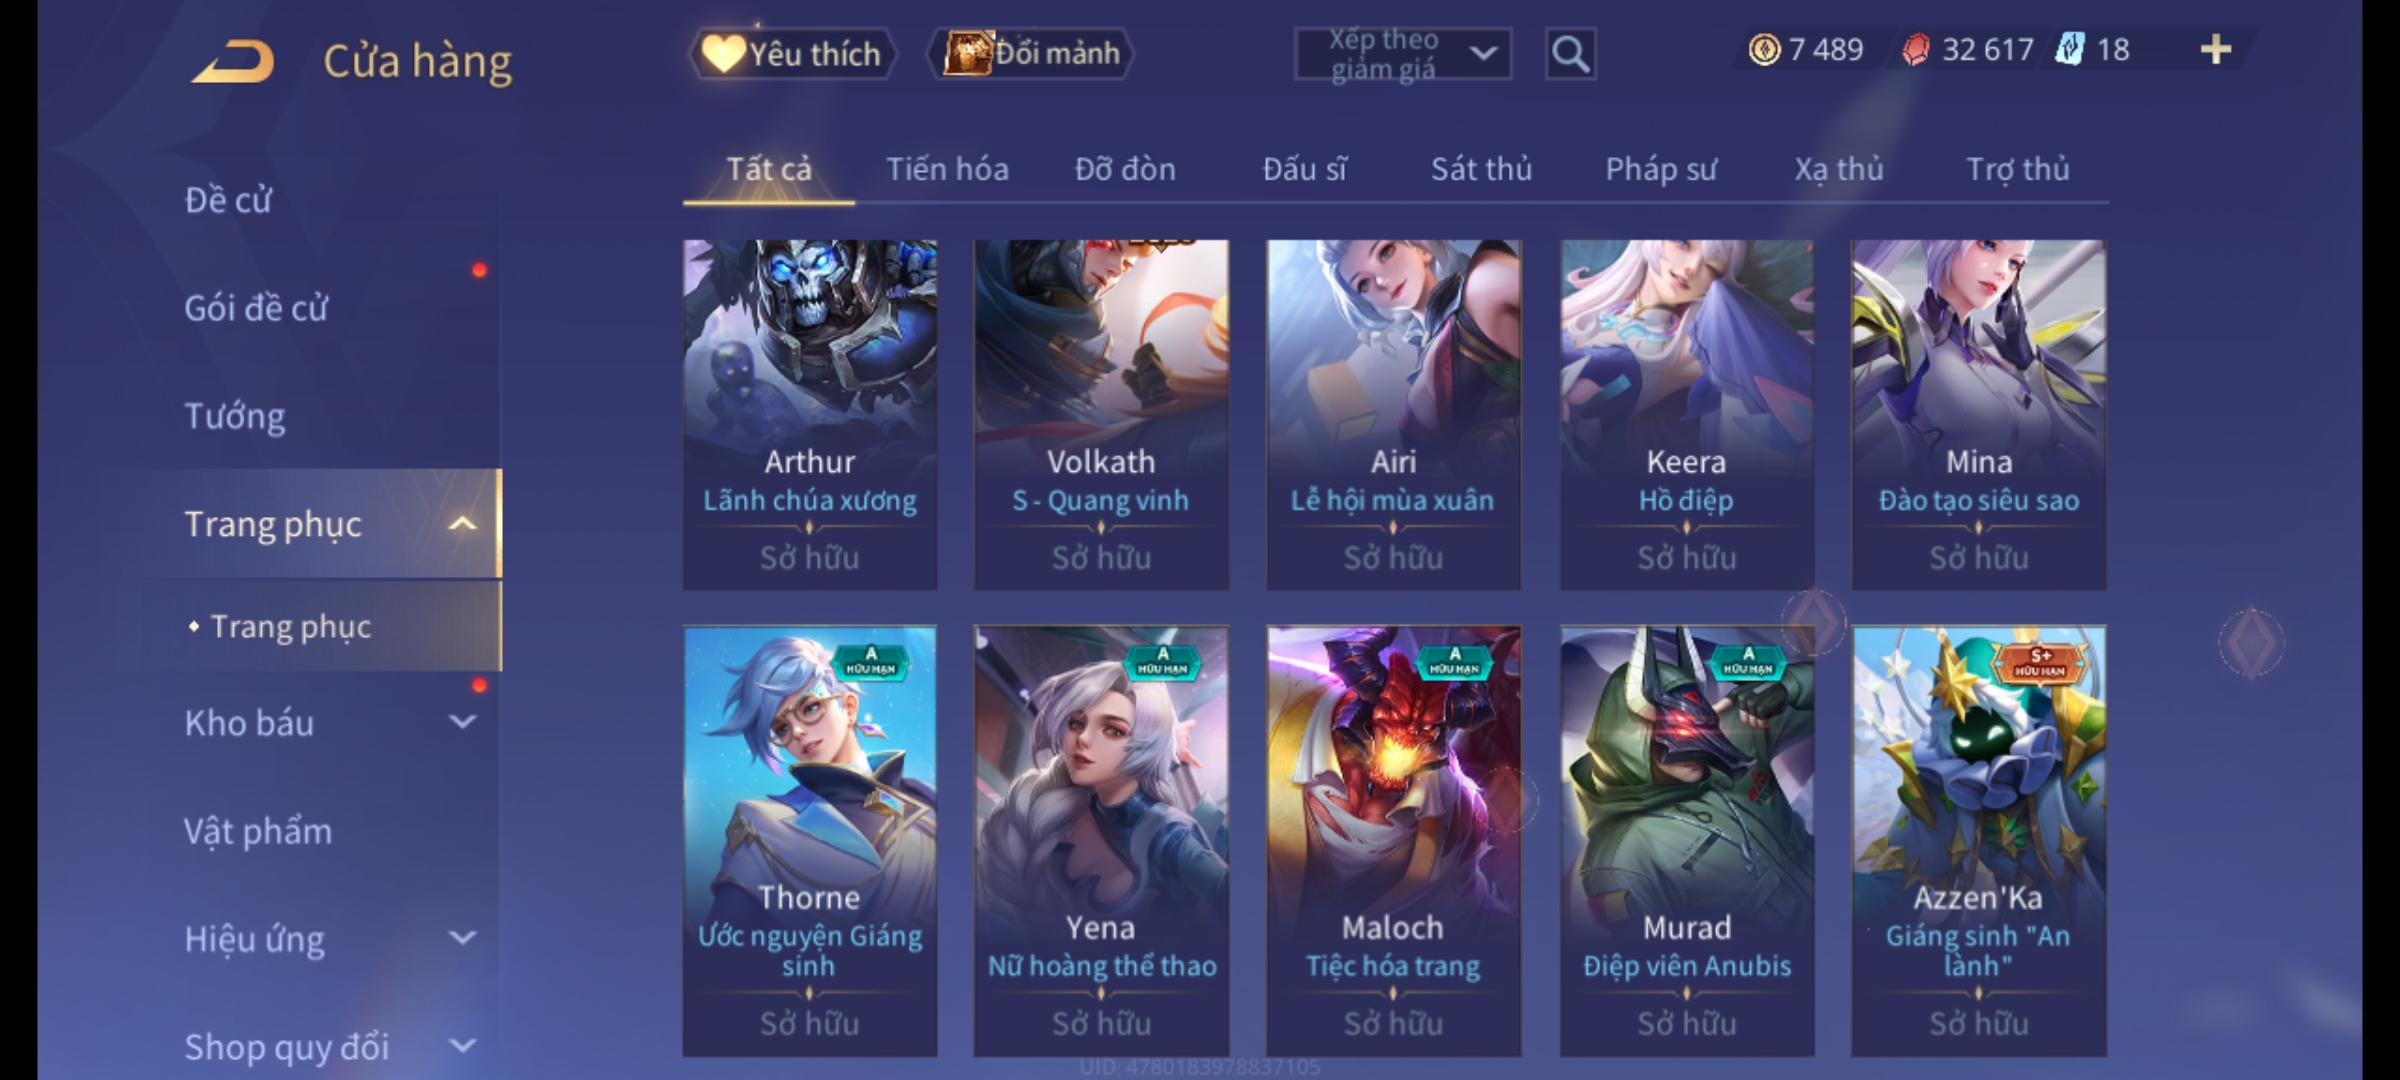Click the back arrow icon beside Cửa hàng

(x=232, y=61)
